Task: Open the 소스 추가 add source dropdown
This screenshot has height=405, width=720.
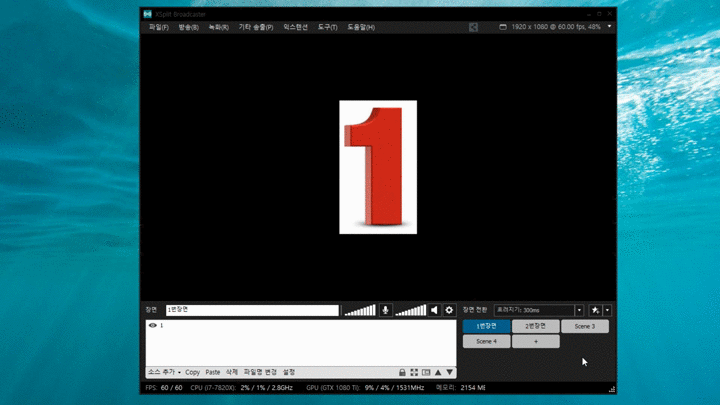Action: [x=164, y=372]
